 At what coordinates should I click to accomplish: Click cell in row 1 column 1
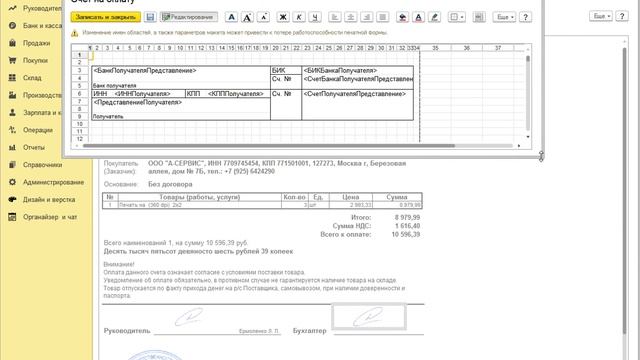pos(91,55)
